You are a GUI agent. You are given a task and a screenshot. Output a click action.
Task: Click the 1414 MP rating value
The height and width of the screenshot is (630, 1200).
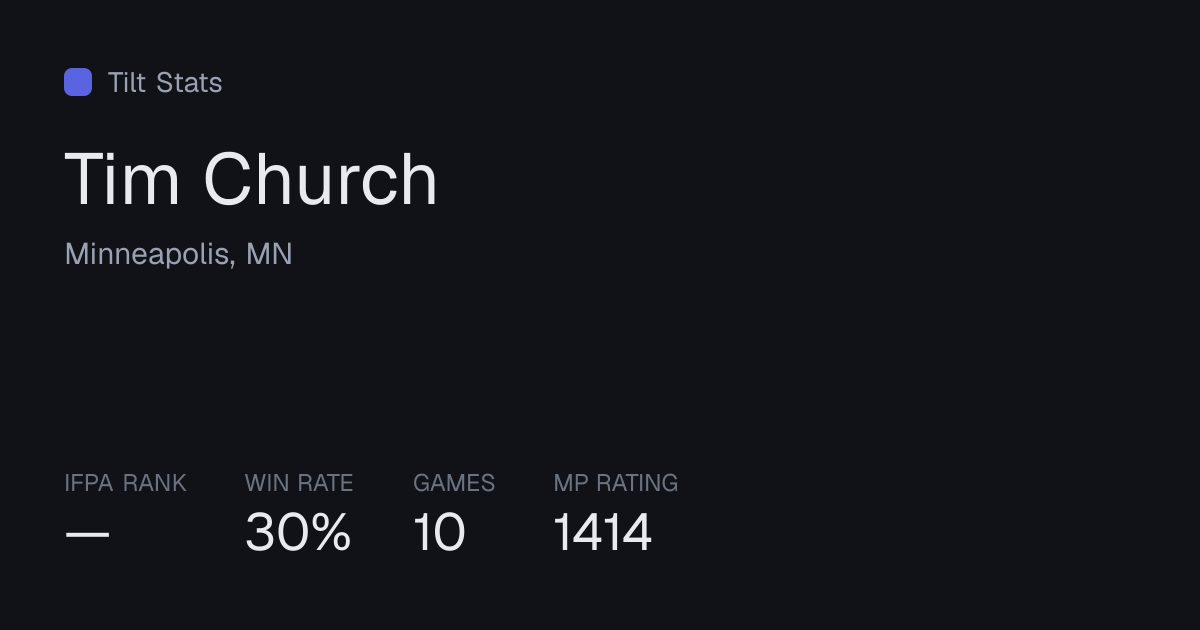(603, 532)
